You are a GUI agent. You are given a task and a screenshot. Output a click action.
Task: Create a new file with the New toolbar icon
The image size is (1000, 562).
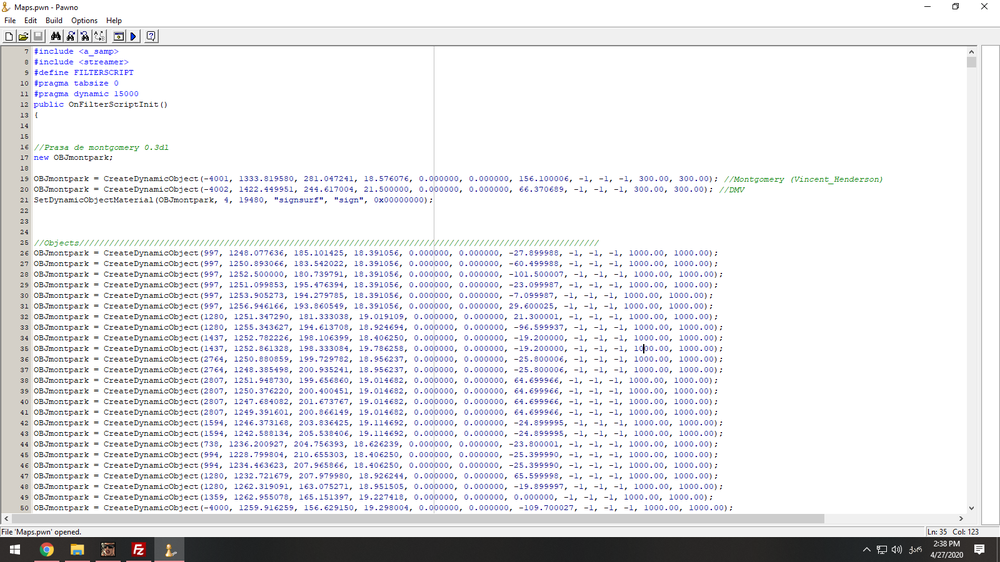(9, 36)
